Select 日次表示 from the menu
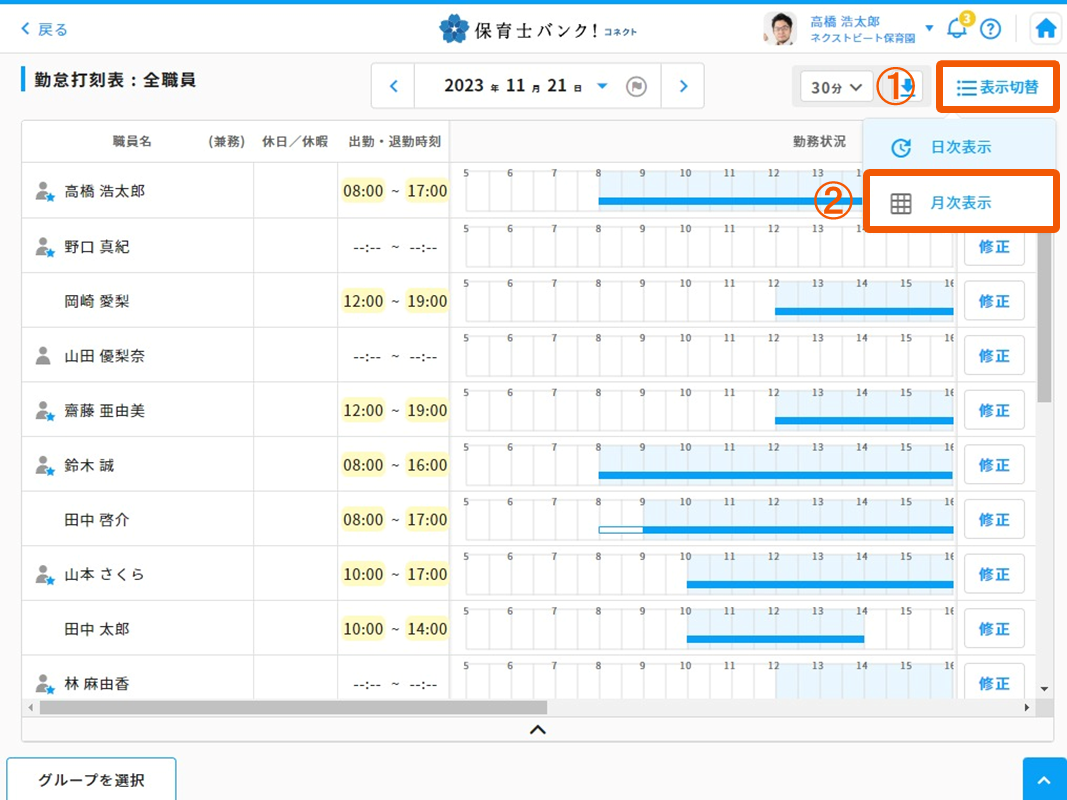 [960, 147]
